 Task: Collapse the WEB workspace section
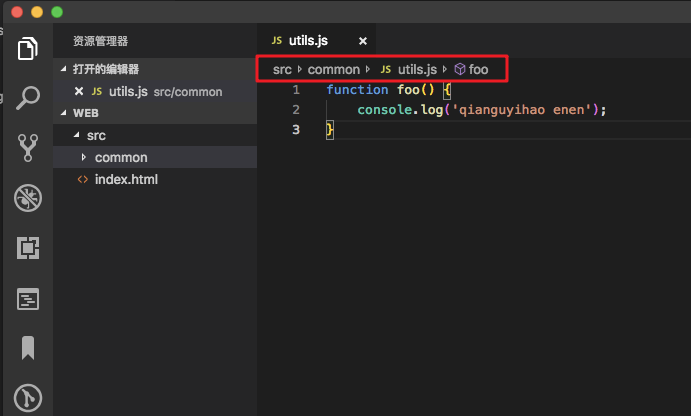(x=64, y=113)
